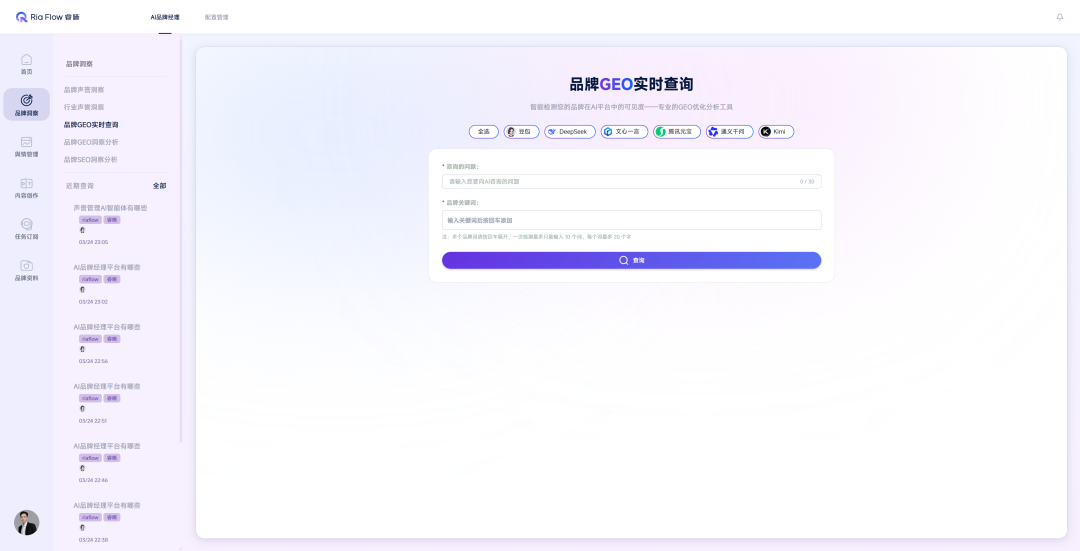The image size is (1080, 551).
Task: Open the 首页 home sidebar icon
Action: 26,64
